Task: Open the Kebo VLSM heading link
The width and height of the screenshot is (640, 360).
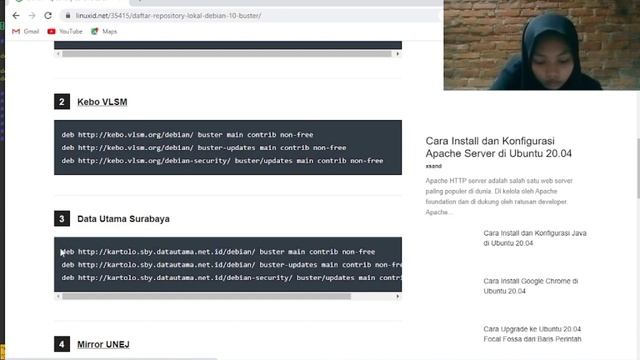Action: pos(102,102)
